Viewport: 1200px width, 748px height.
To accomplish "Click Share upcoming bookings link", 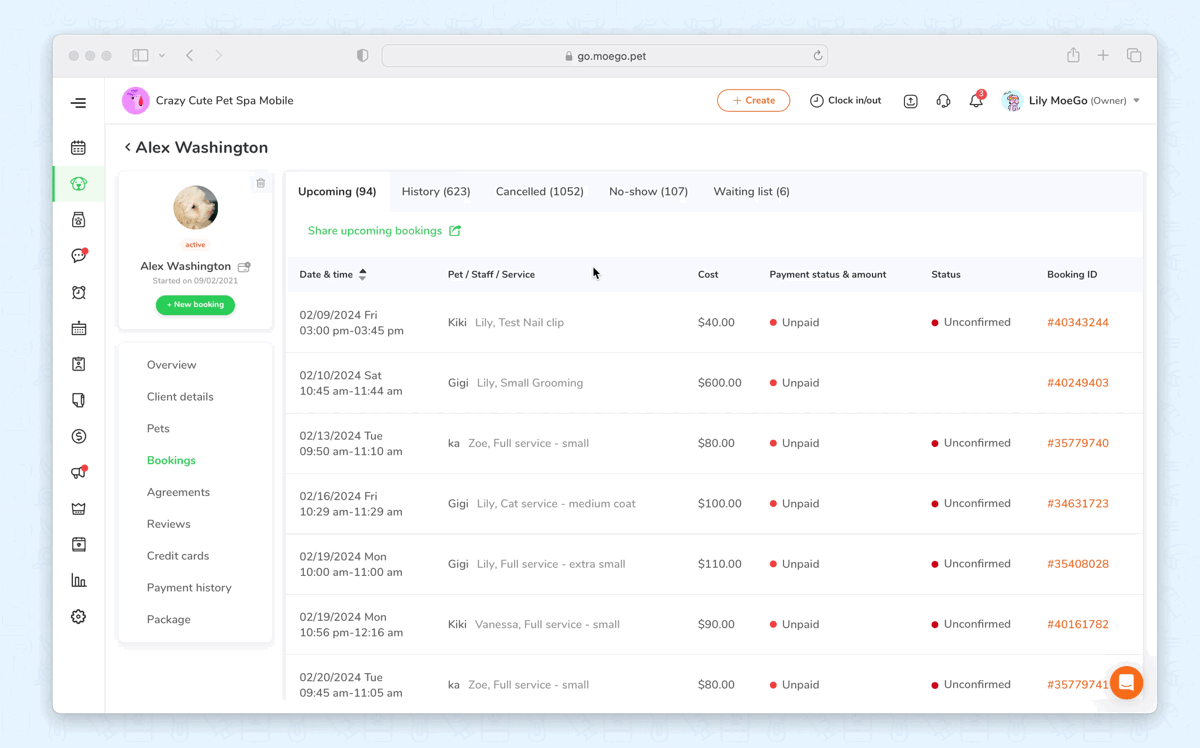I will 375,231.
